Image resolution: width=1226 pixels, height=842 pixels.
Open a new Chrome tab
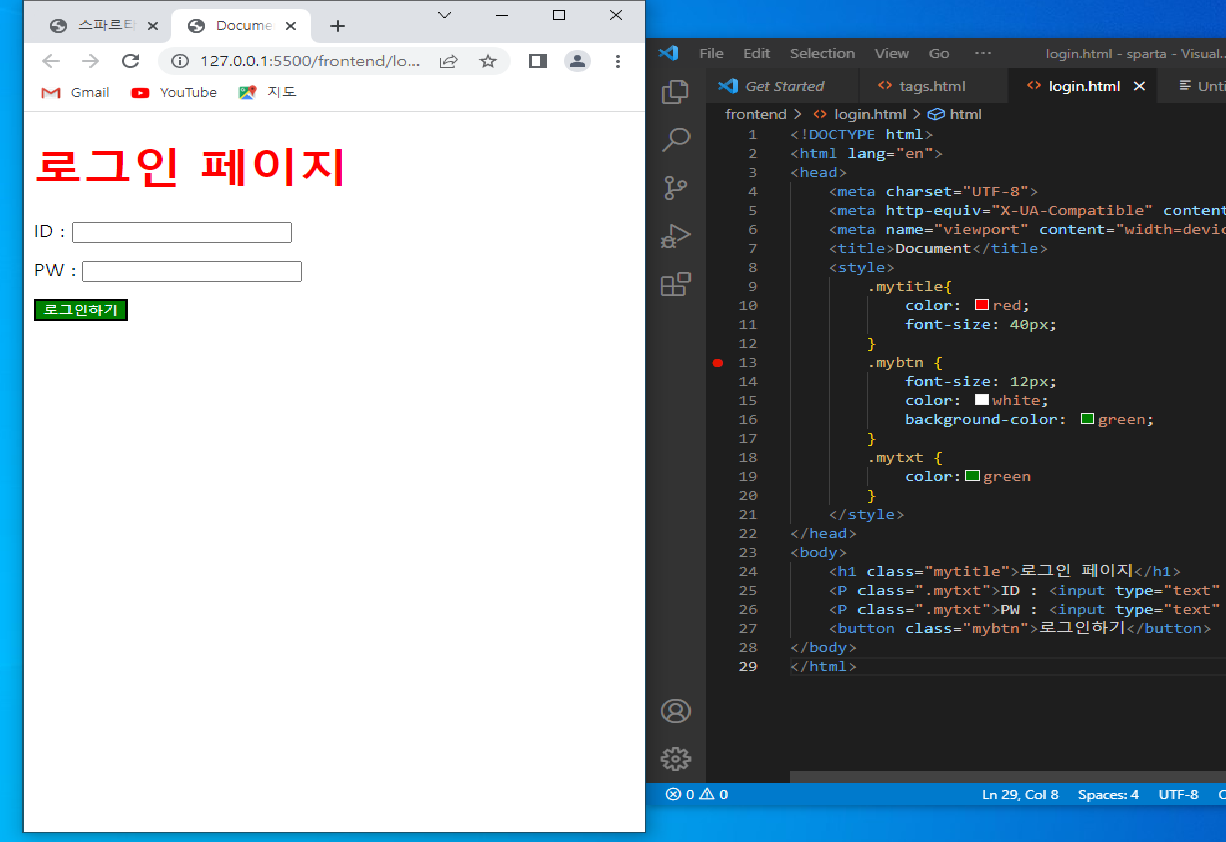pyautogui.click(x=338, y=26)
